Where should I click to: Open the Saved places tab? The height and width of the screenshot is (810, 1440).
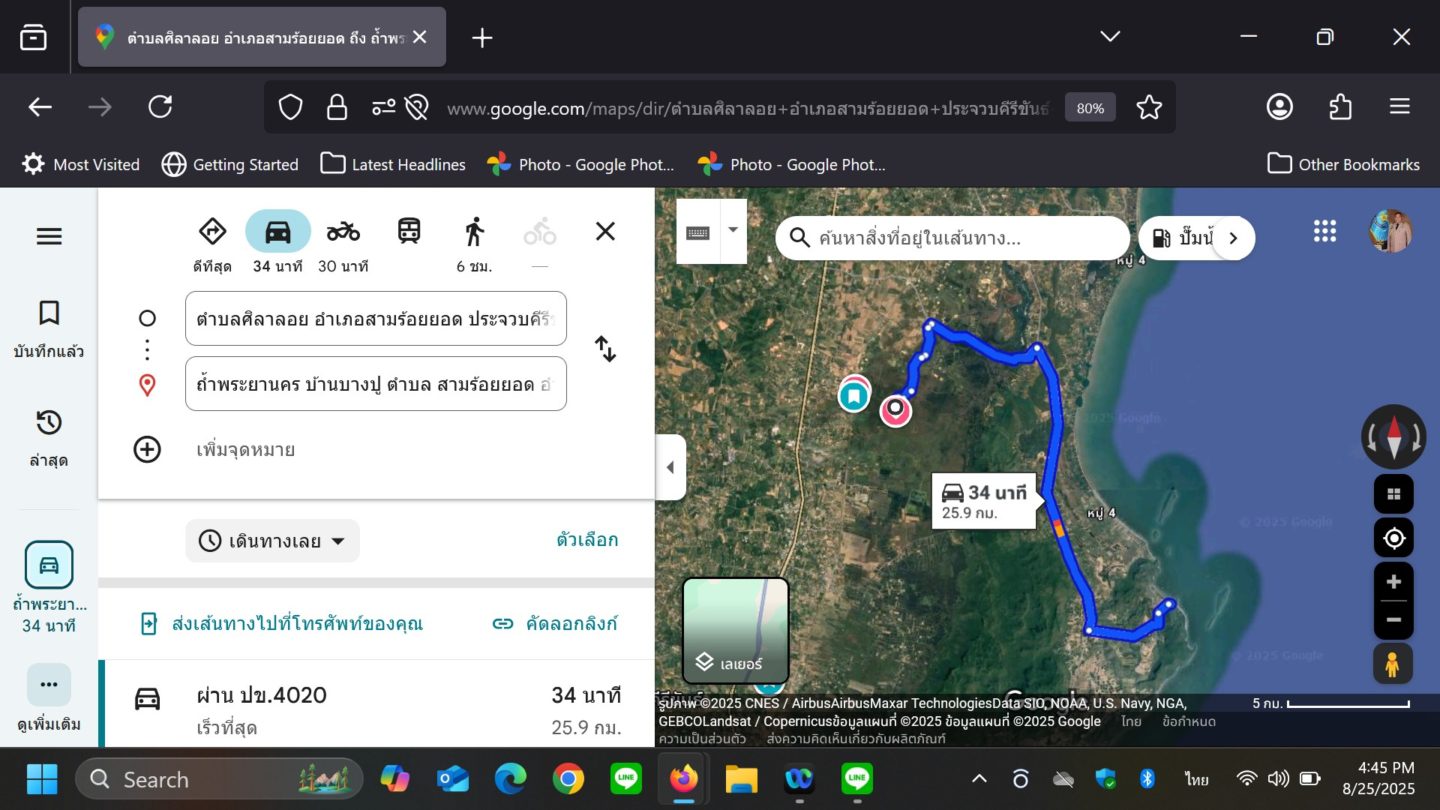tap(49, 328)
